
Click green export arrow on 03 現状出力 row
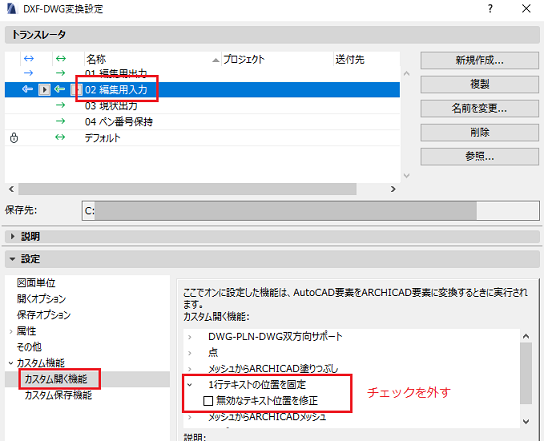point(60,105)
